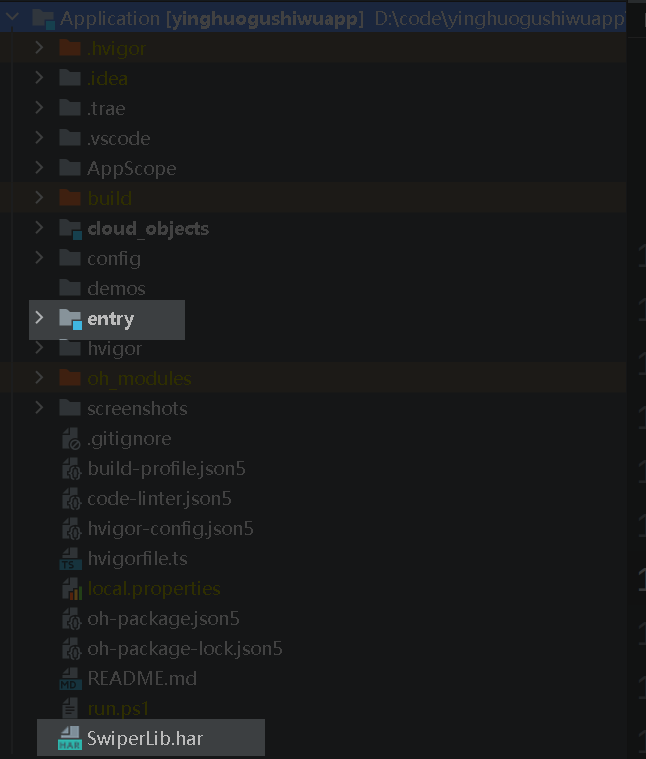Image resolution: width=646 pixels, height=759 pixels.
Task: Click the local.properties file icon
Action: click(70, 589)
